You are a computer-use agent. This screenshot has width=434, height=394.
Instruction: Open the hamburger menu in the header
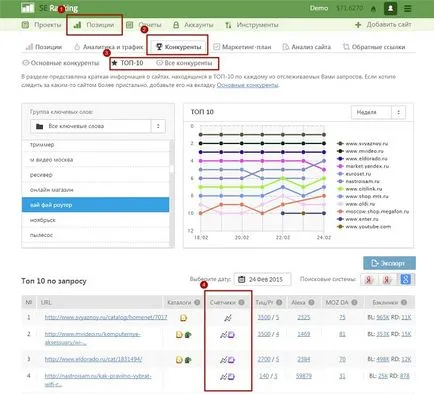[x=407, y=8]
